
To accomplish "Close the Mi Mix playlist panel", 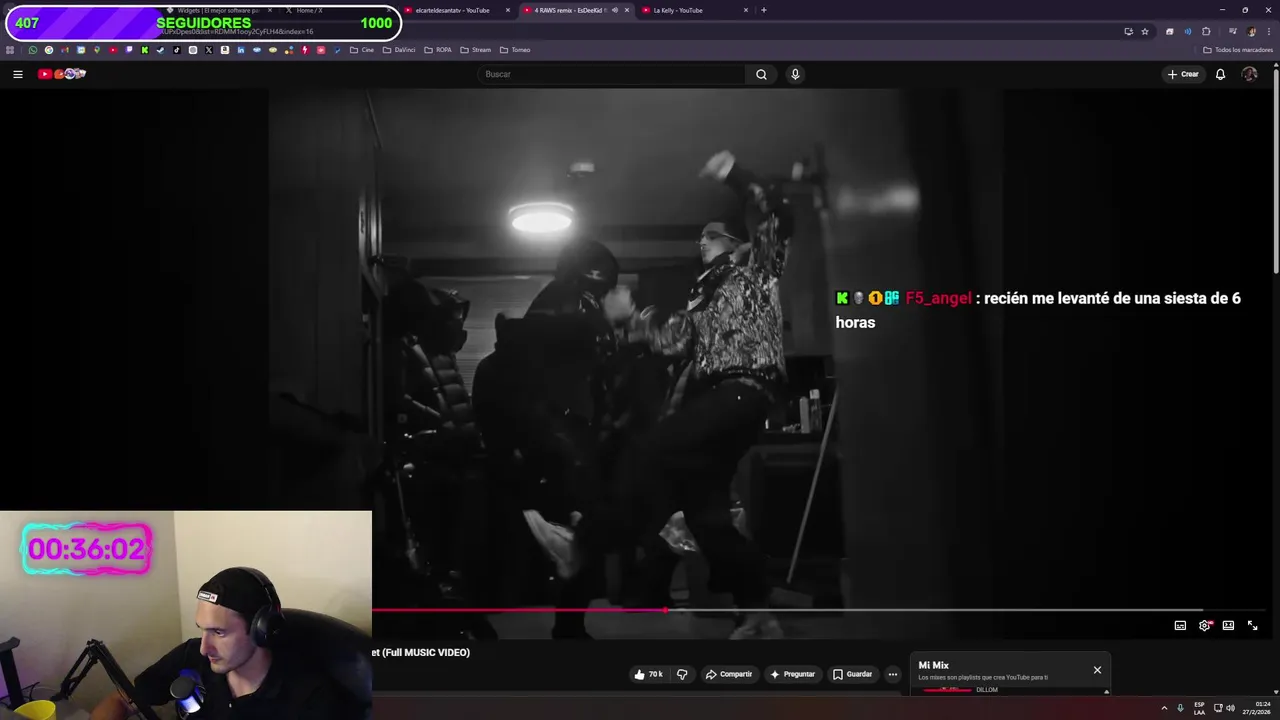I will point(1097,670).
